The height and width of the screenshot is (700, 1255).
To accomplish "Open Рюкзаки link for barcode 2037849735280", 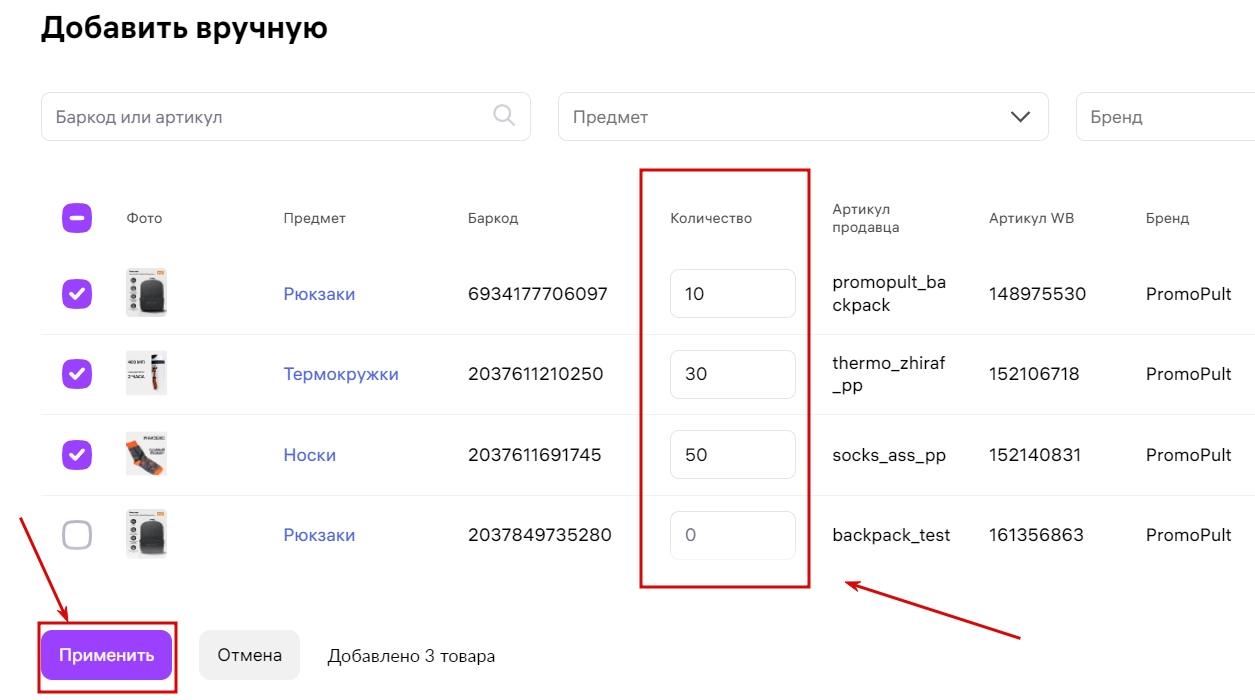I will tap(319, 535).
